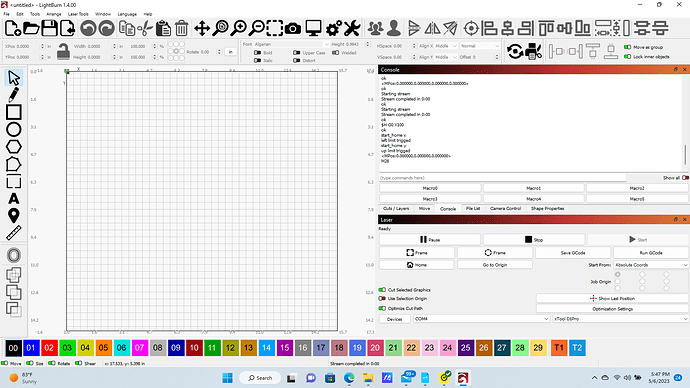The image size is (690, 388).
Task: Click the Home button
Action: (x=417, y=265)
